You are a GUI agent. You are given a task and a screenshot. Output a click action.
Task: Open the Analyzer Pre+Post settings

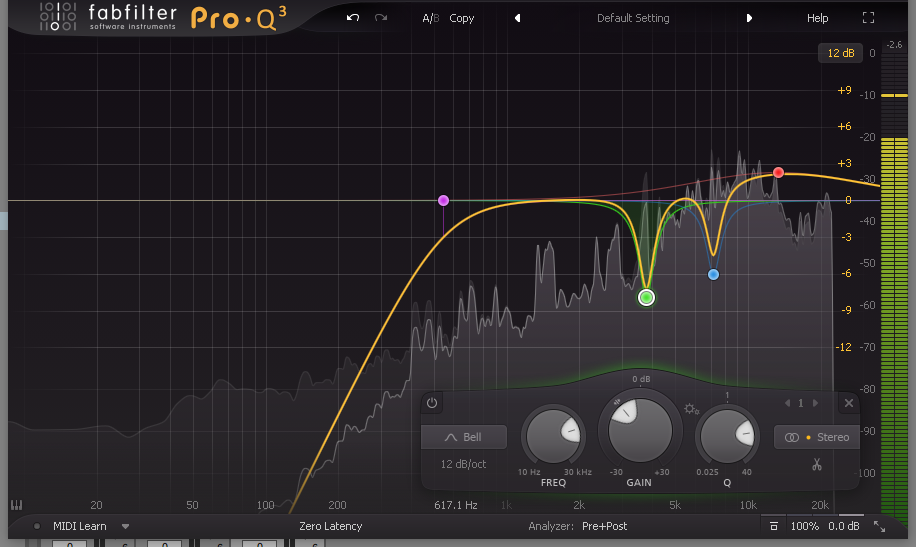604,526
